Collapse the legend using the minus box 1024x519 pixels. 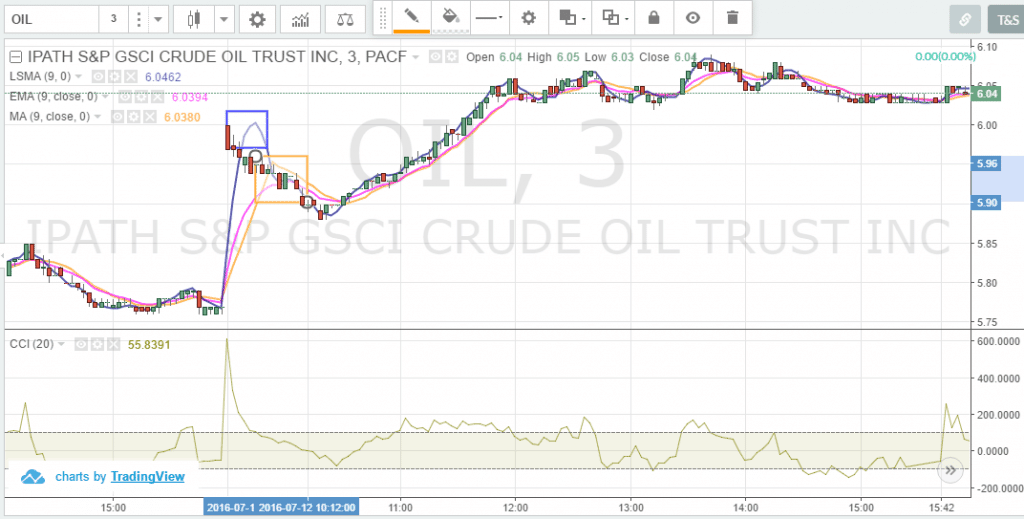[13, 57]
